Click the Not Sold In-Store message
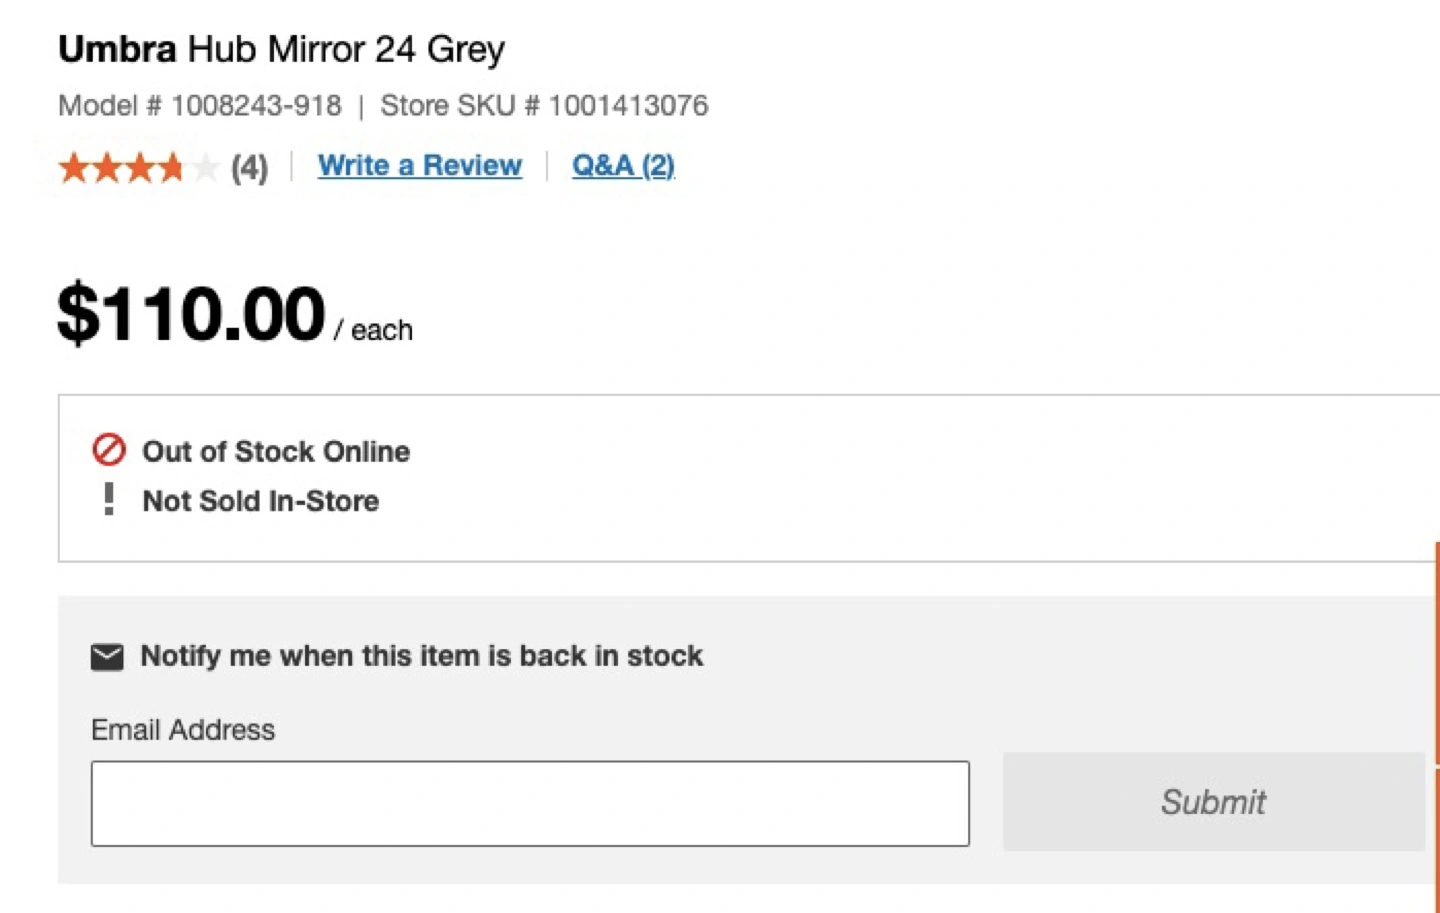Image resolution: width=1440 pixels, height=913 pixels. pyautogui.click(x=261, y=500)
